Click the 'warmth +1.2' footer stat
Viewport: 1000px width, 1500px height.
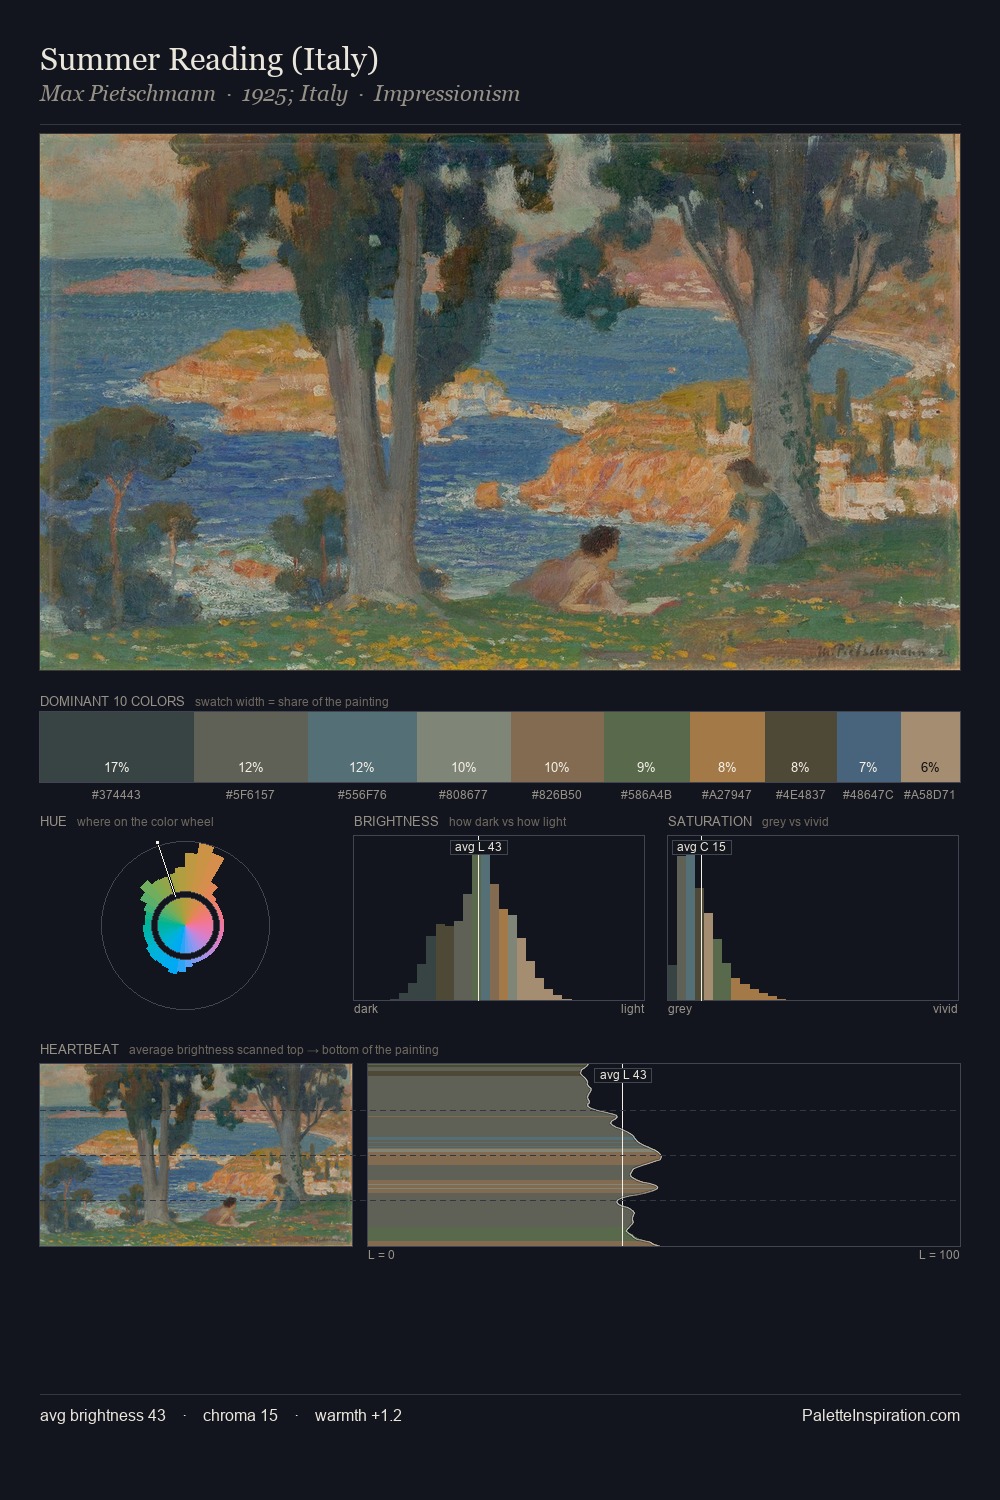[358, 1415]
